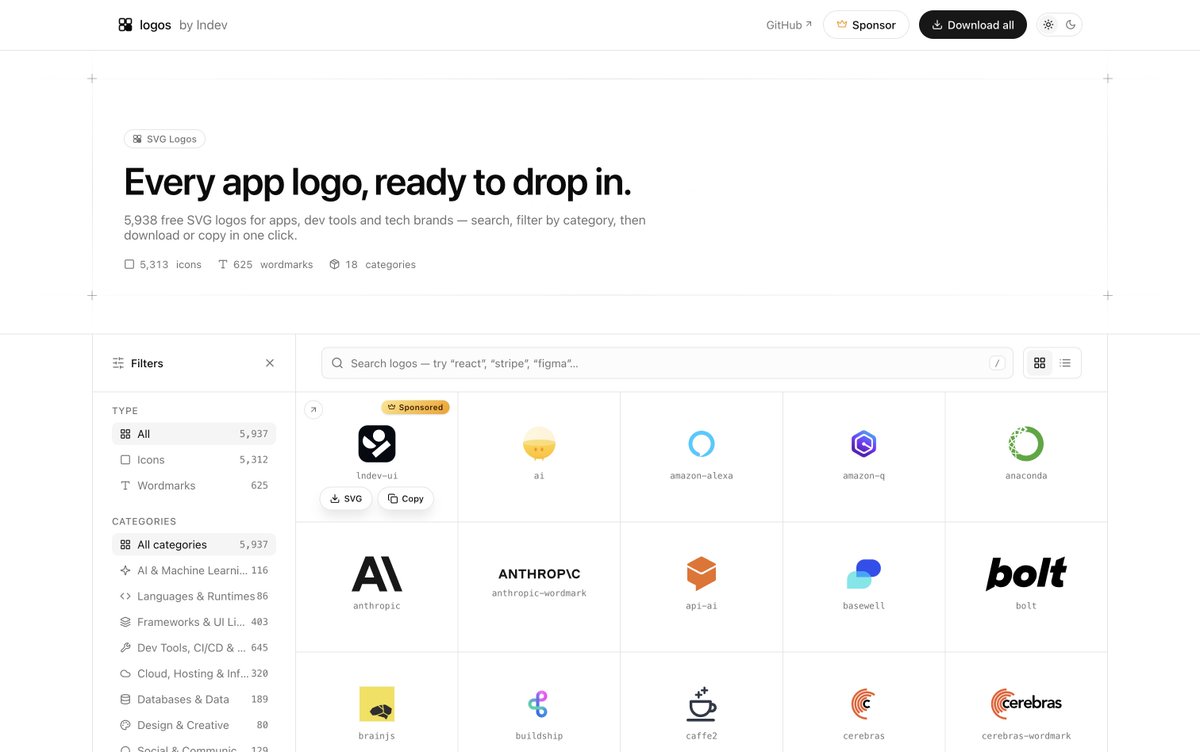Filter by Icons type

coord(194,460)
